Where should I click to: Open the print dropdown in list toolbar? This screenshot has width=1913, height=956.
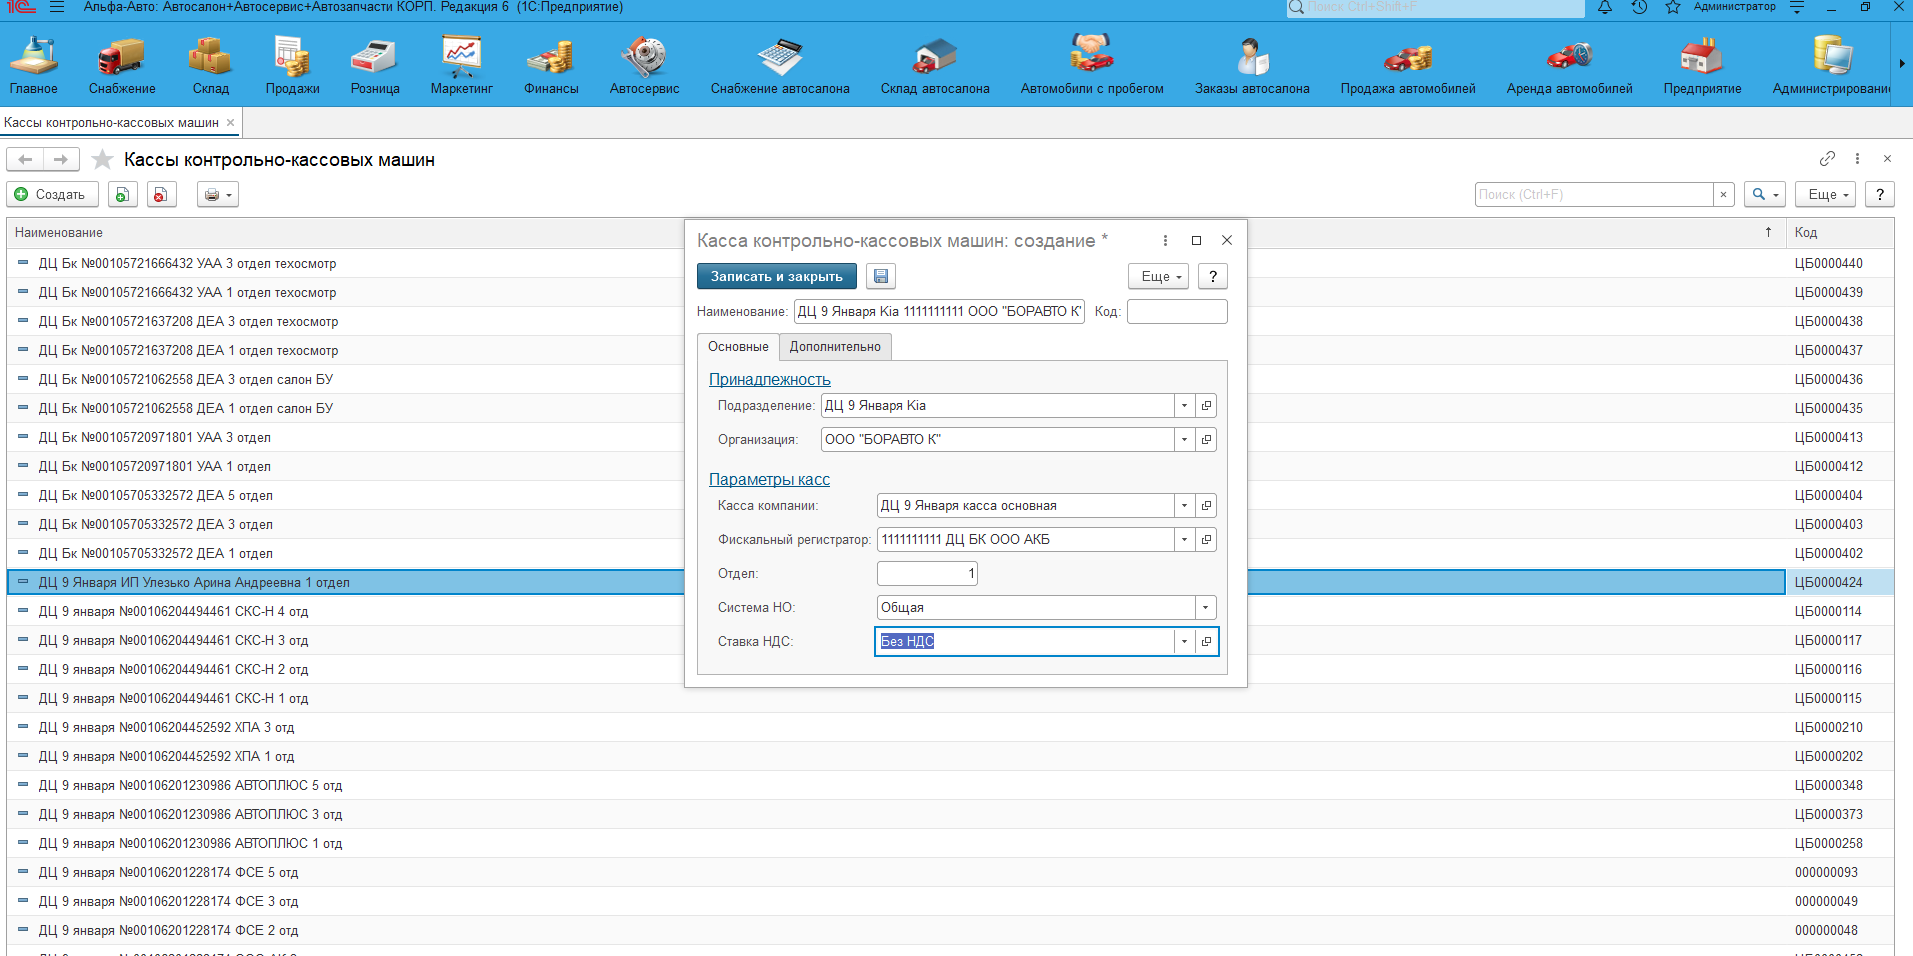218,194
